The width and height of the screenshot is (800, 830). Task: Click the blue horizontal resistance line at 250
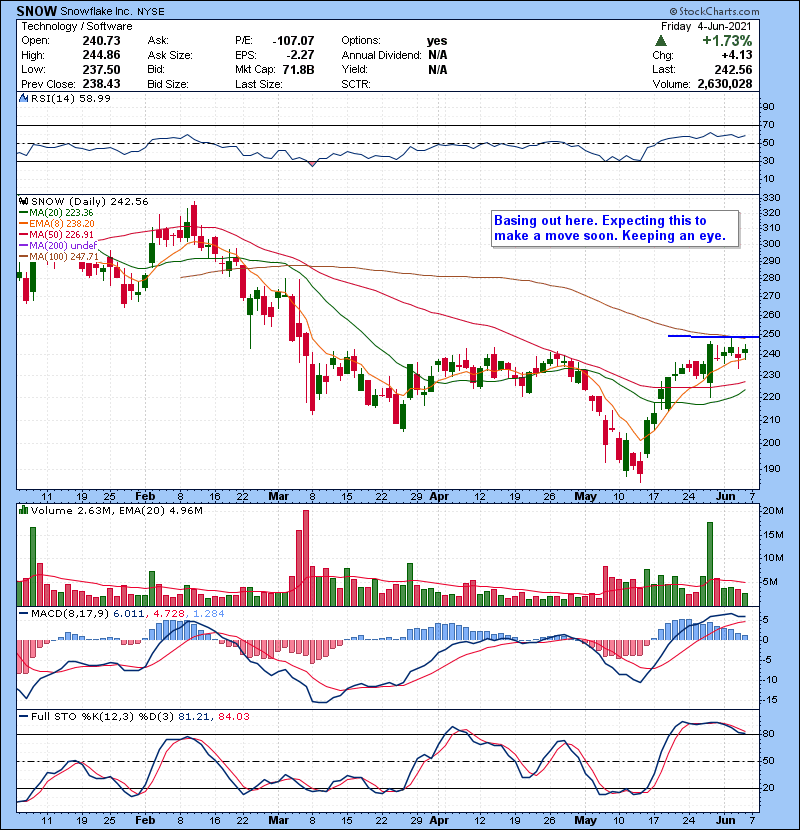click(714, 336)
